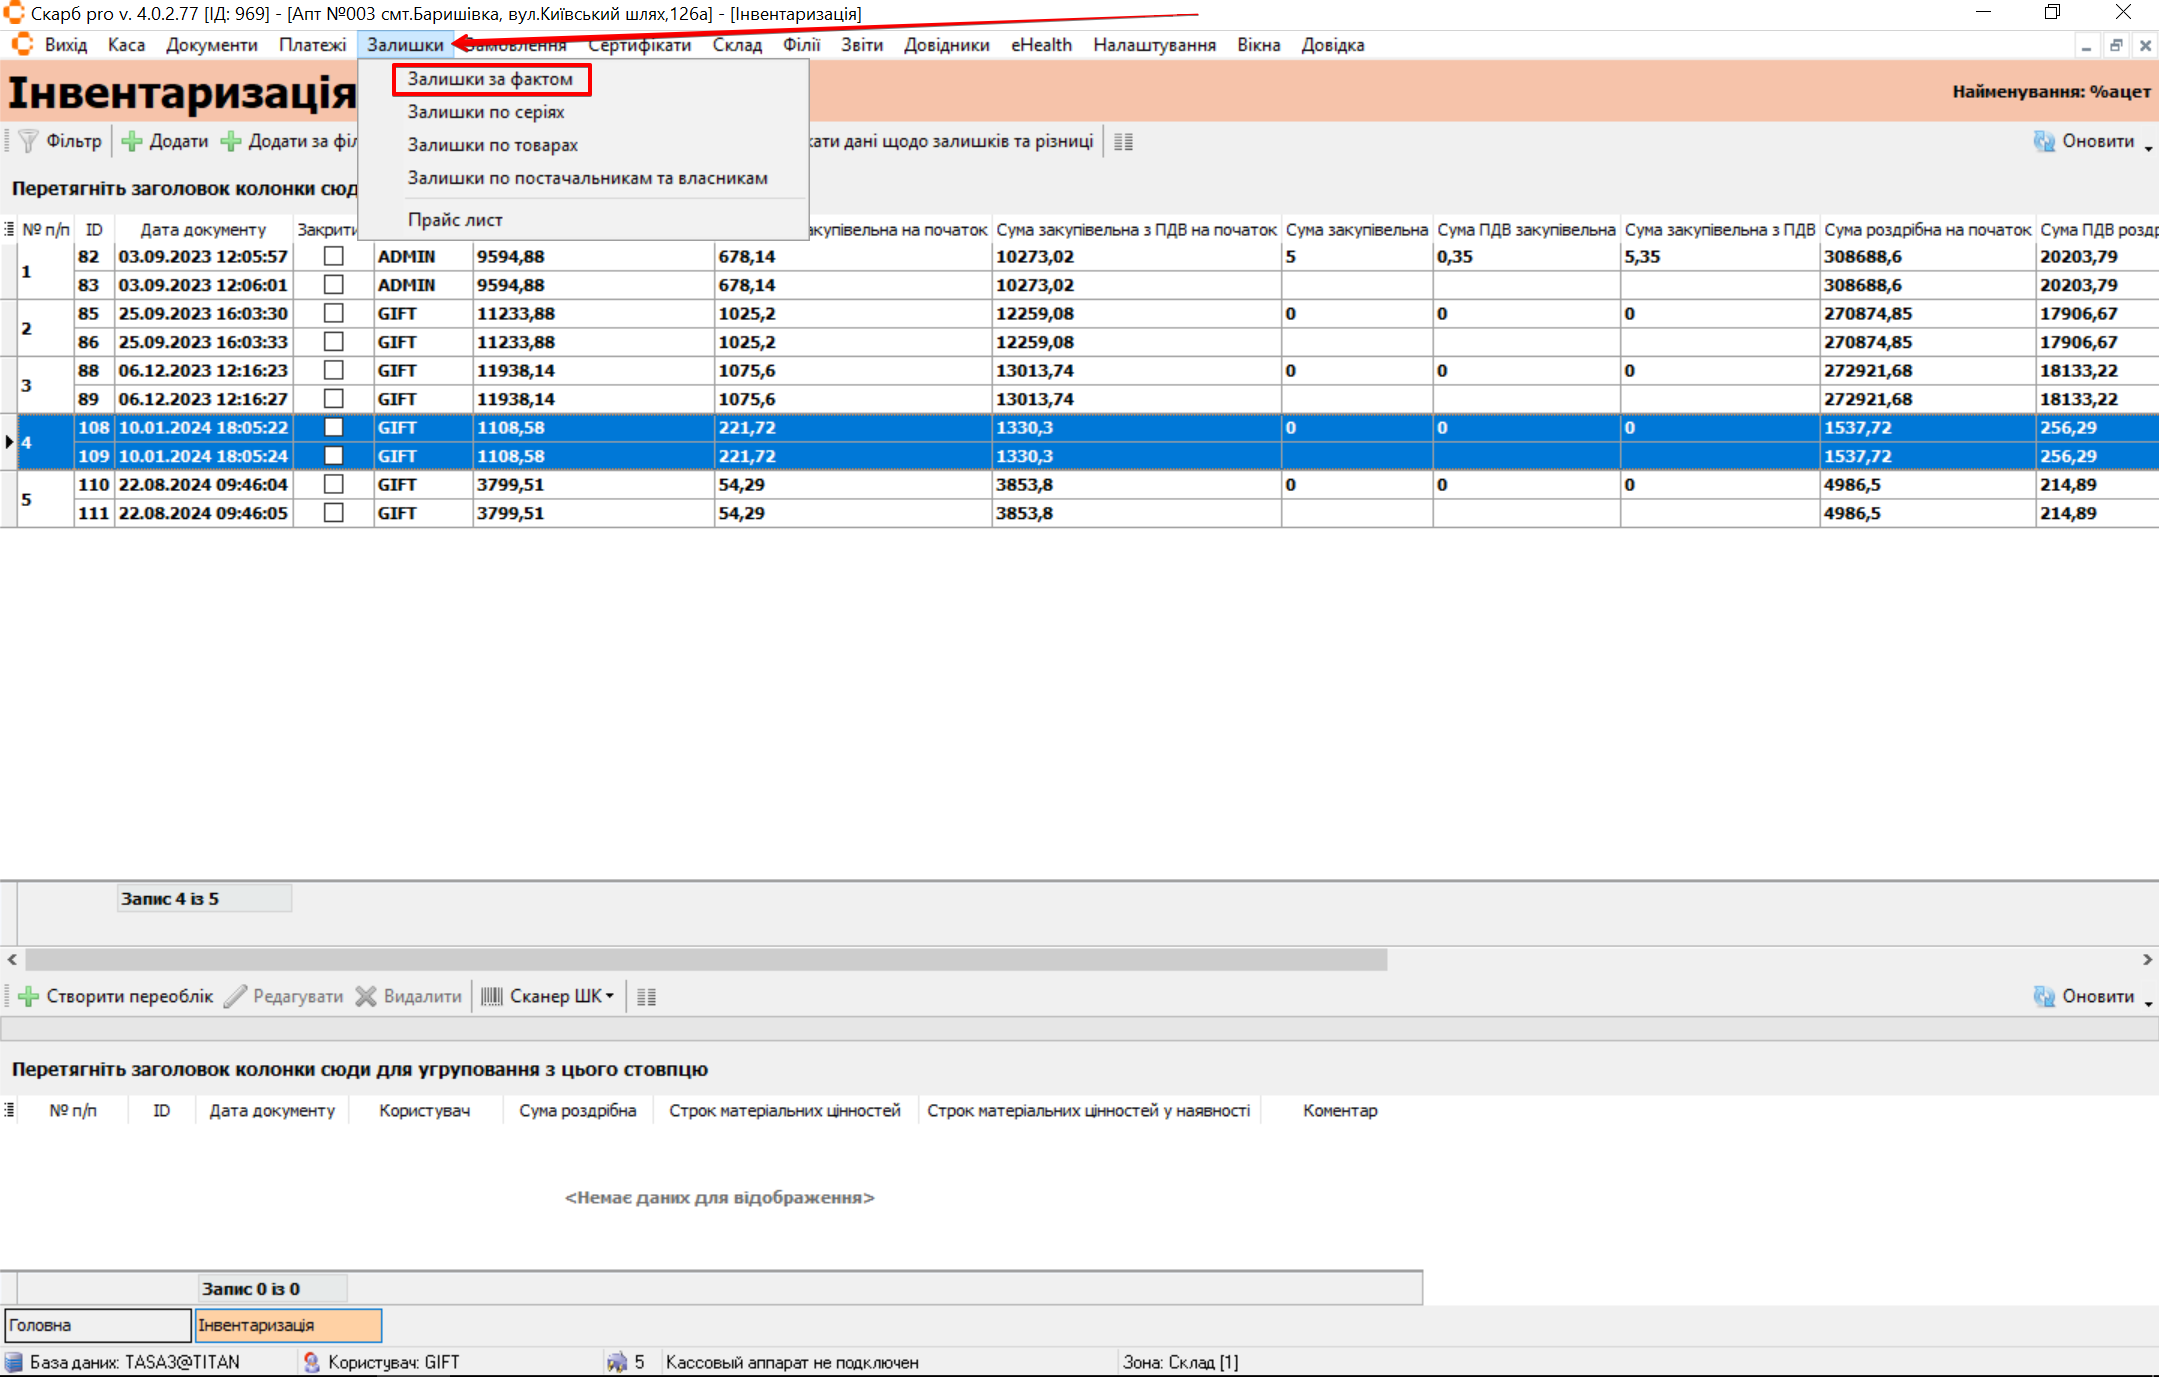Switch to the 'Головна' tab
2159x1377 pixels.
click(97, 1326)
